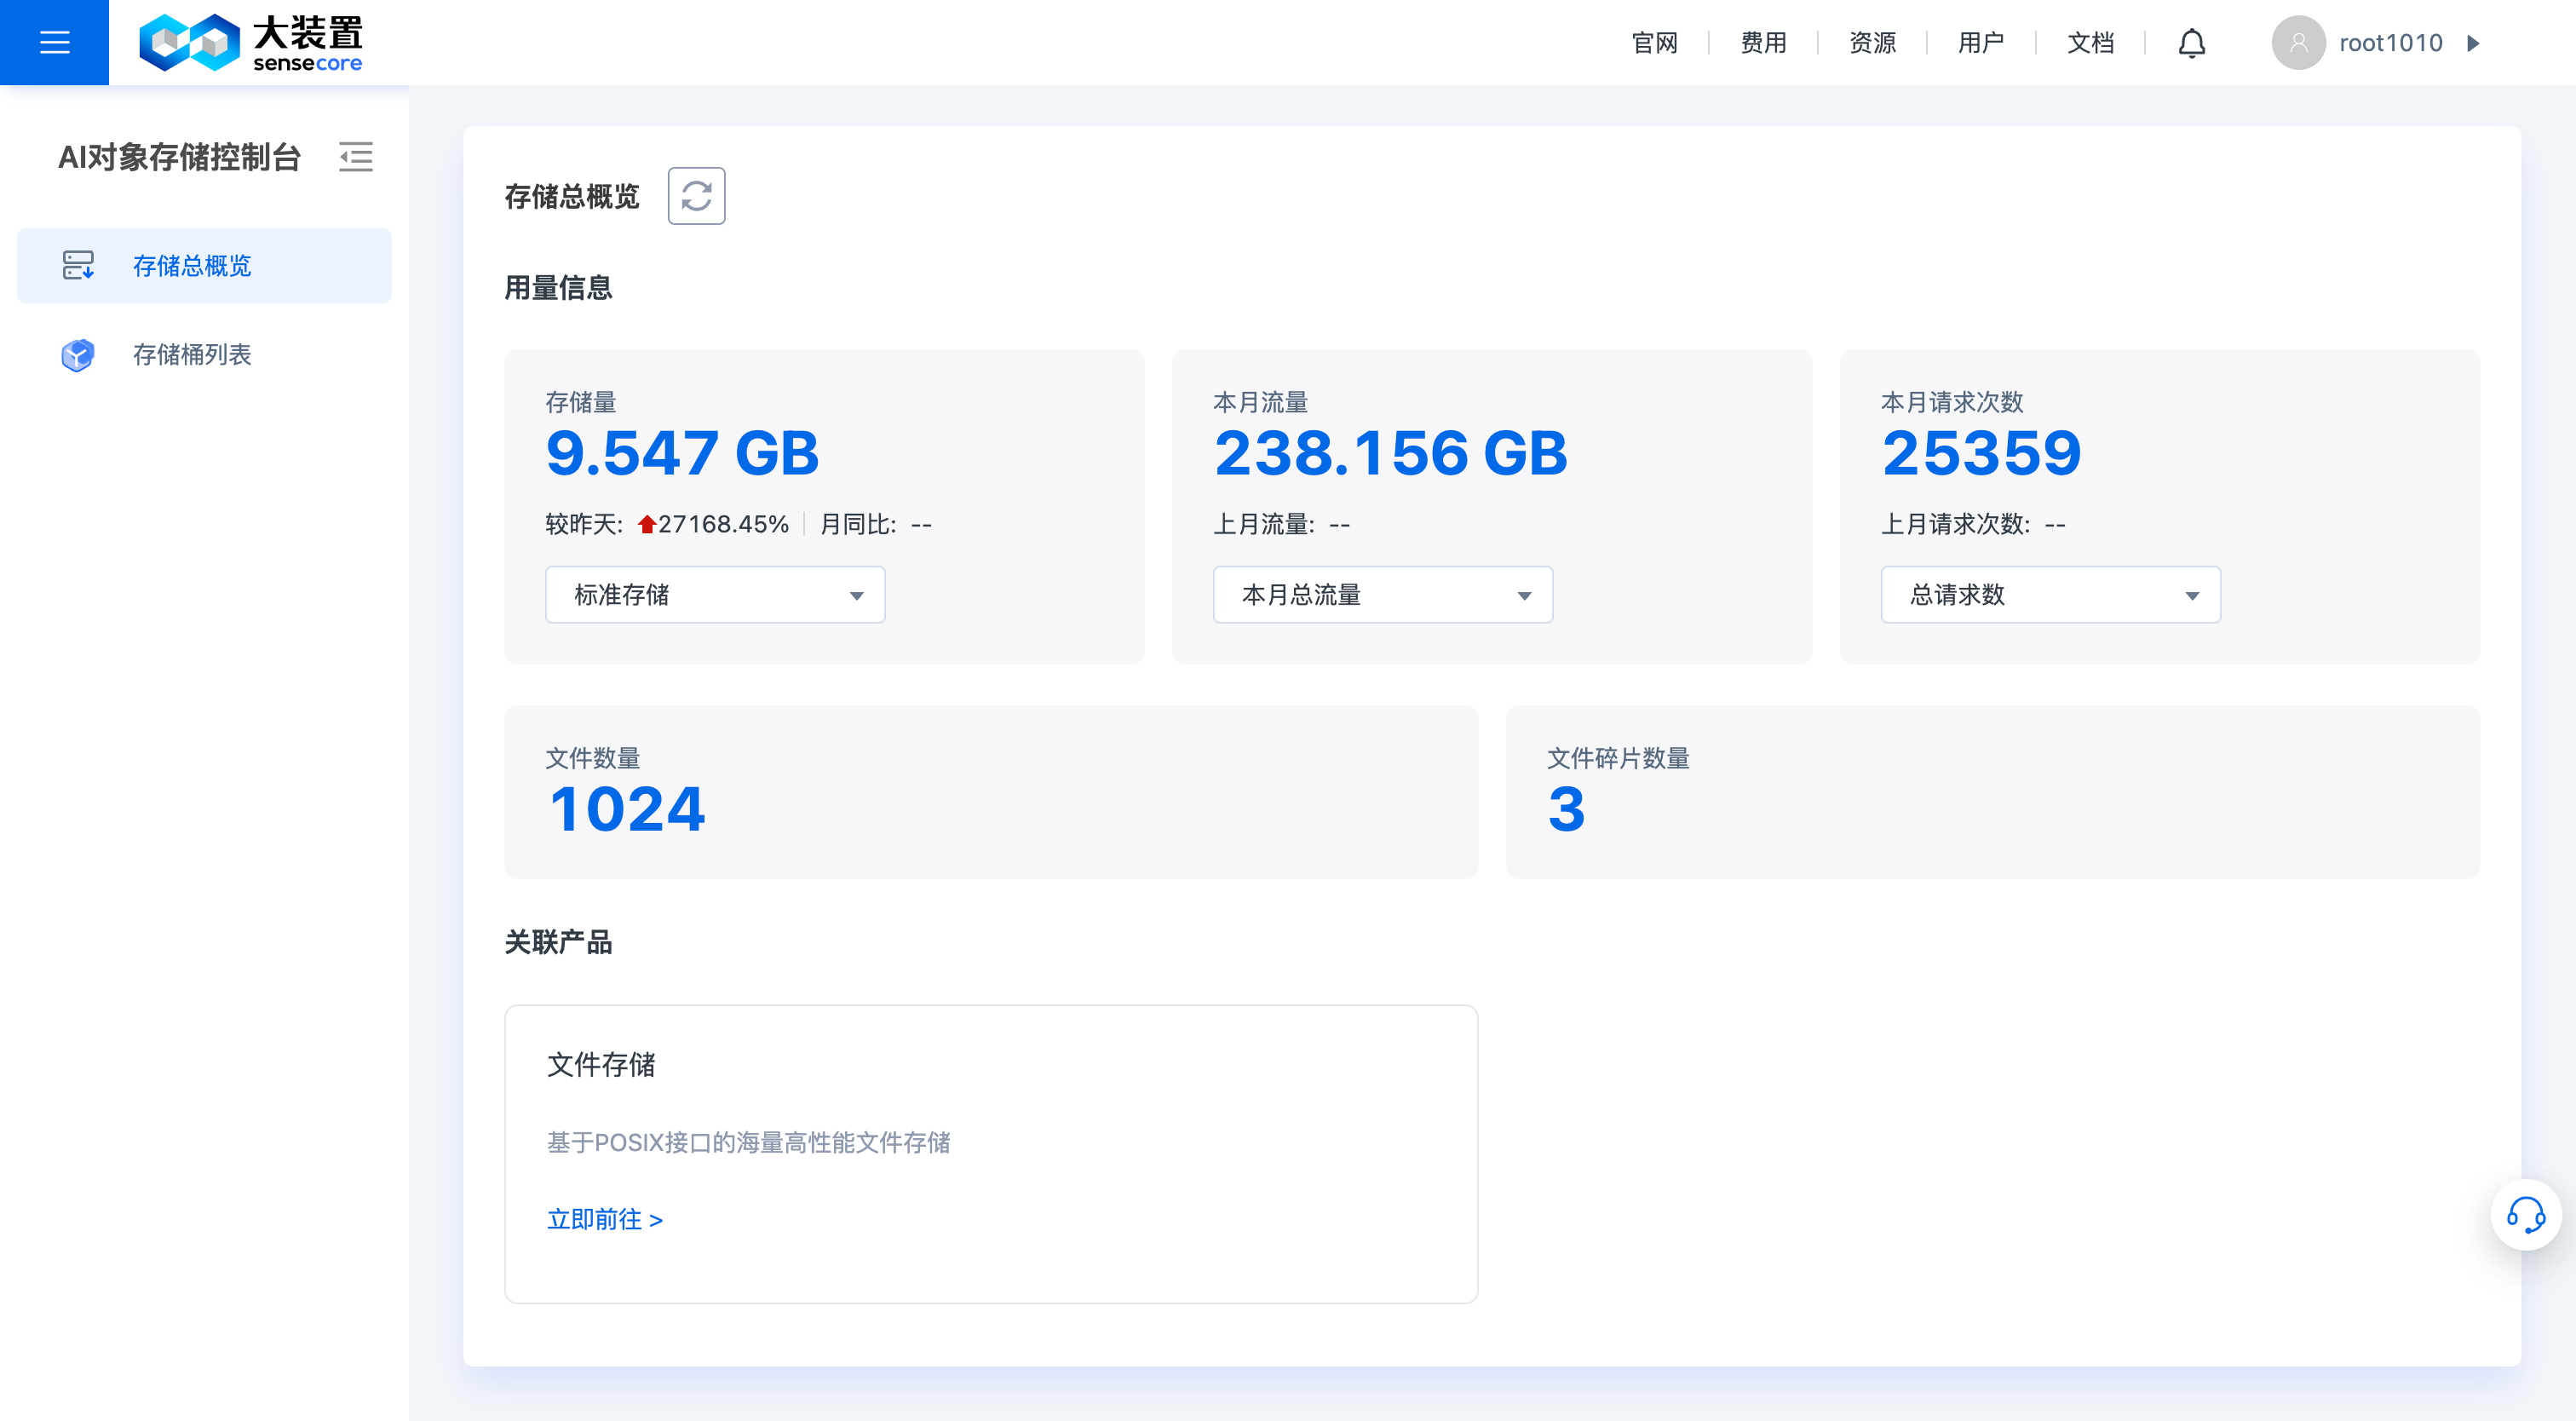Image resolution: width=2576 pixels, height=1421 pixels.
Task: Go to the 官网 official site
Action: (1655, 43)
